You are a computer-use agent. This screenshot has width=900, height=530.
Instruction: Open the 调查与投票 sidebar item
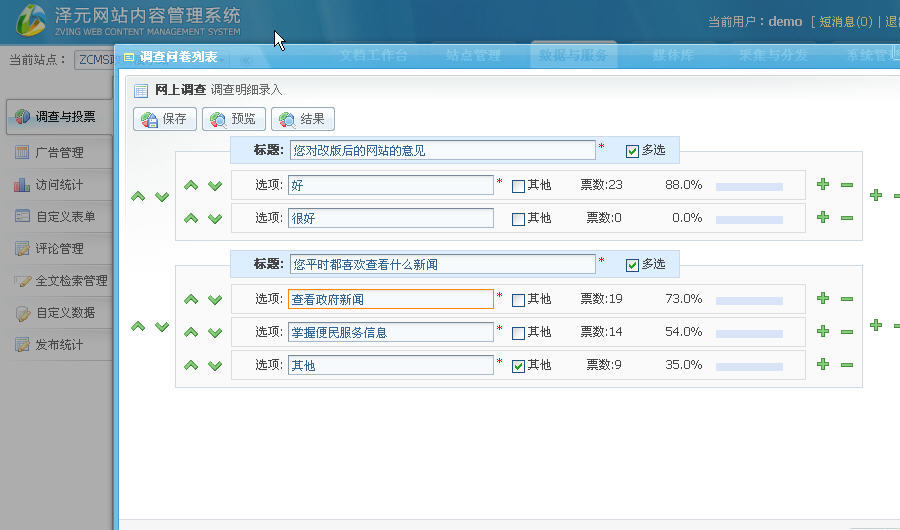tap(60, 117)
